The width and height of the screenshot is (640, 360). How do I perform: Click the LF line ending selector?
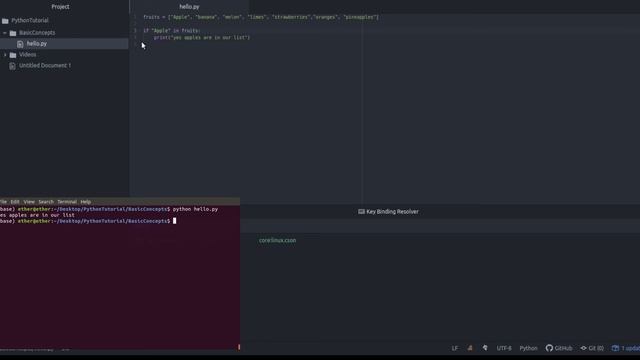[x=455, y=348]
